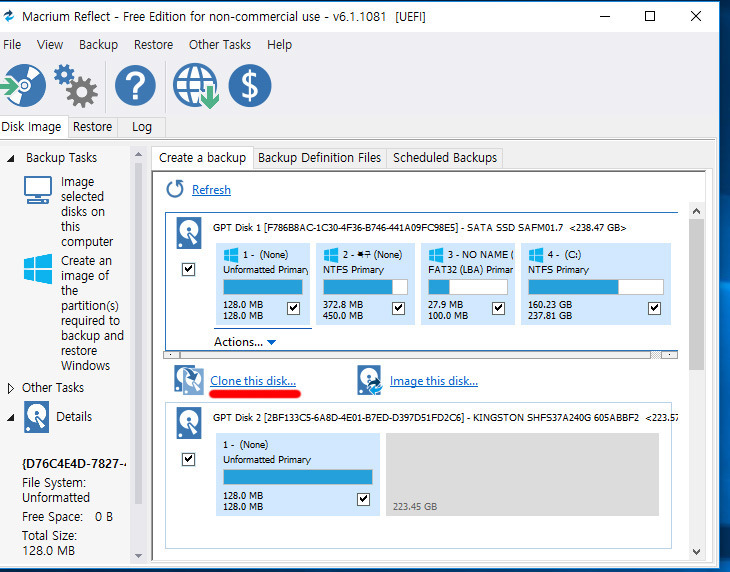Click sidebar scrollbar down arrow
Screen dimensions: 730x572
click(138, 556)
